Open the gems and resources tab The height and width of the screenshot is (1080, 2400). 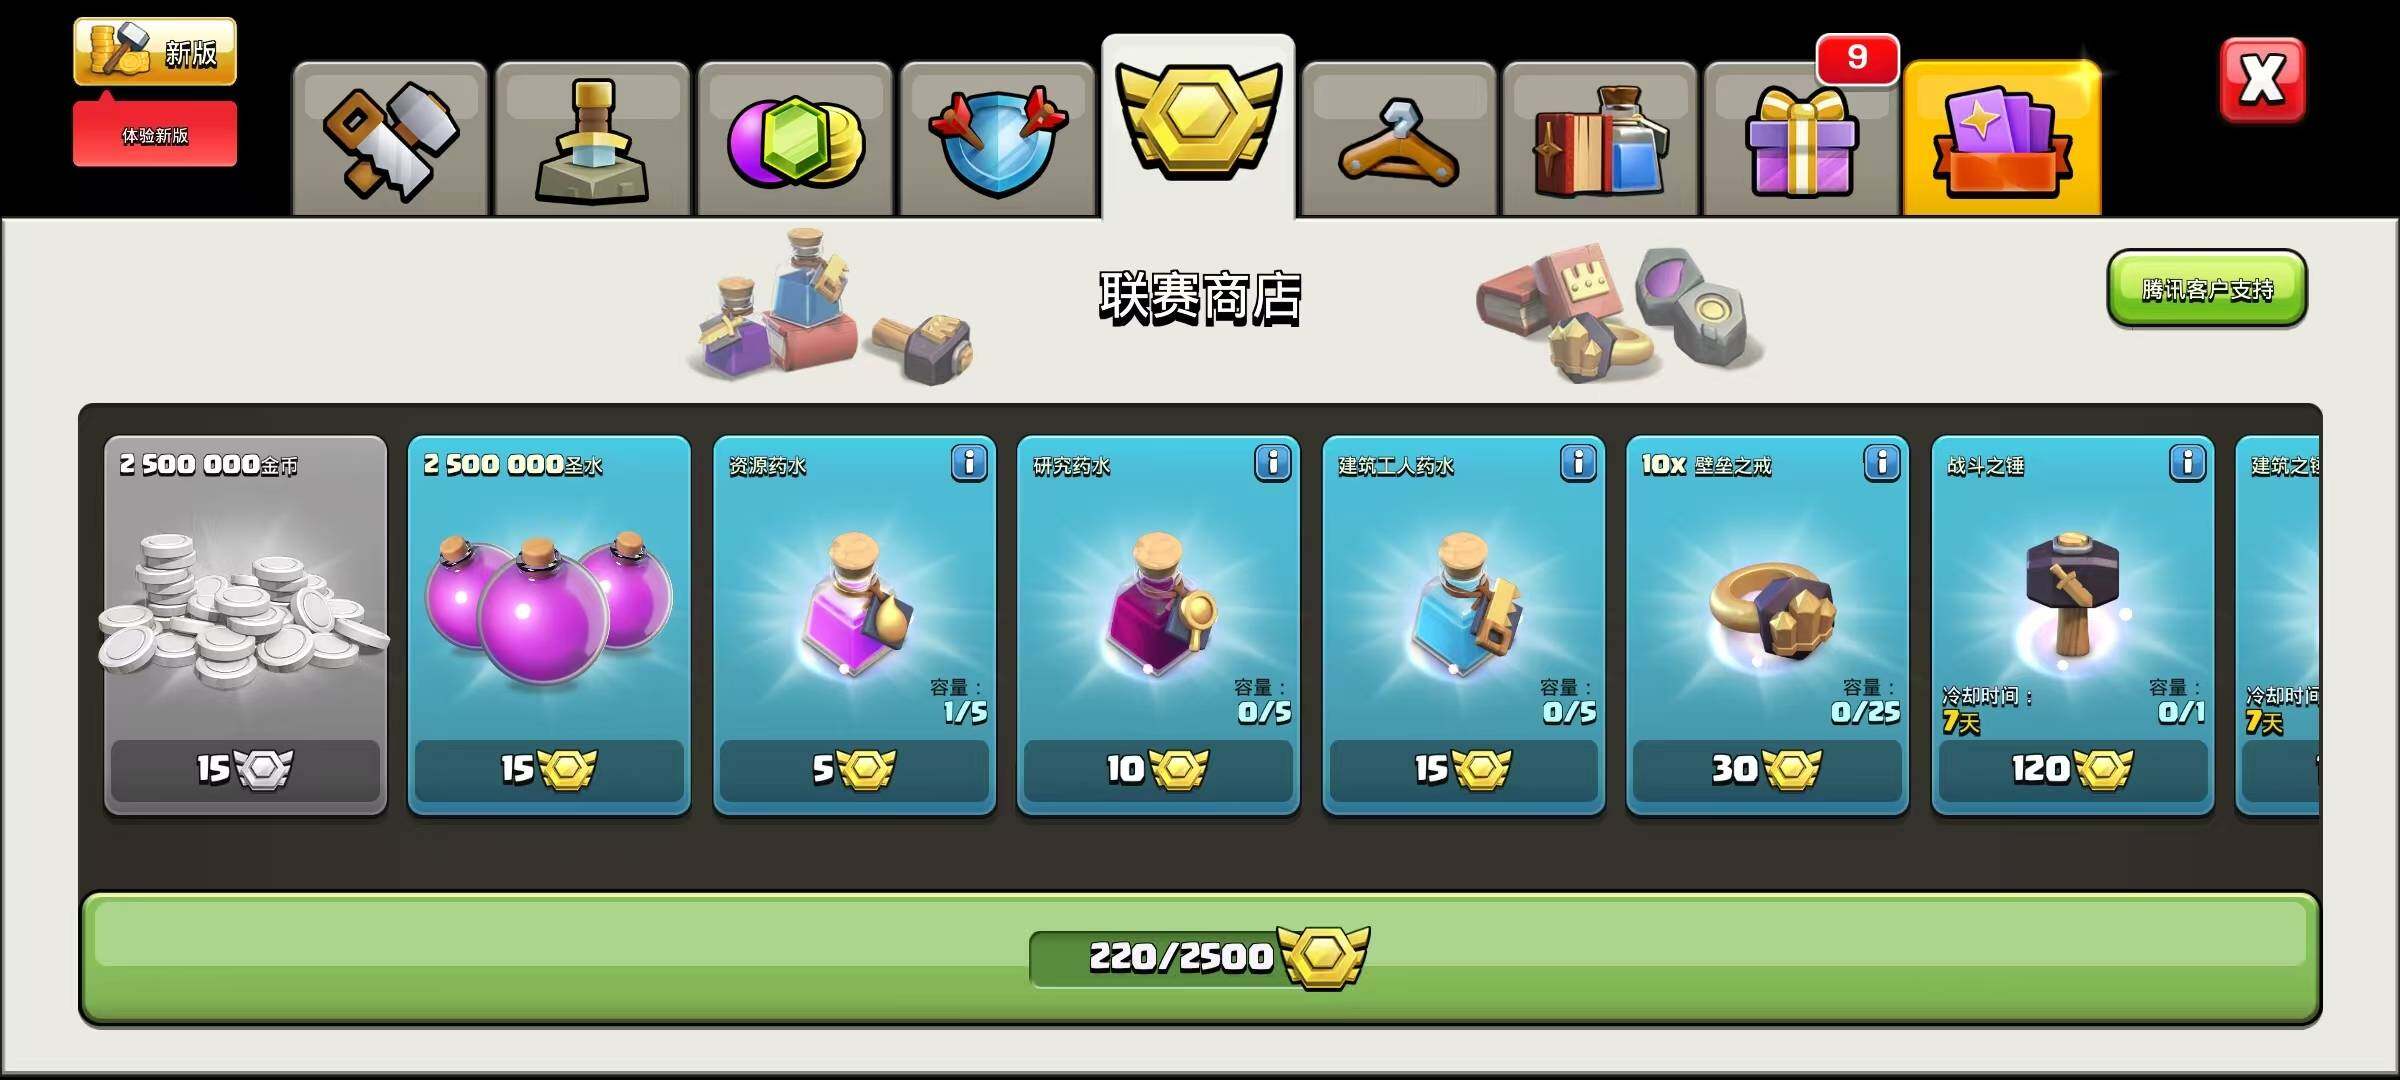pyautogui.click(x=795, y=139)
